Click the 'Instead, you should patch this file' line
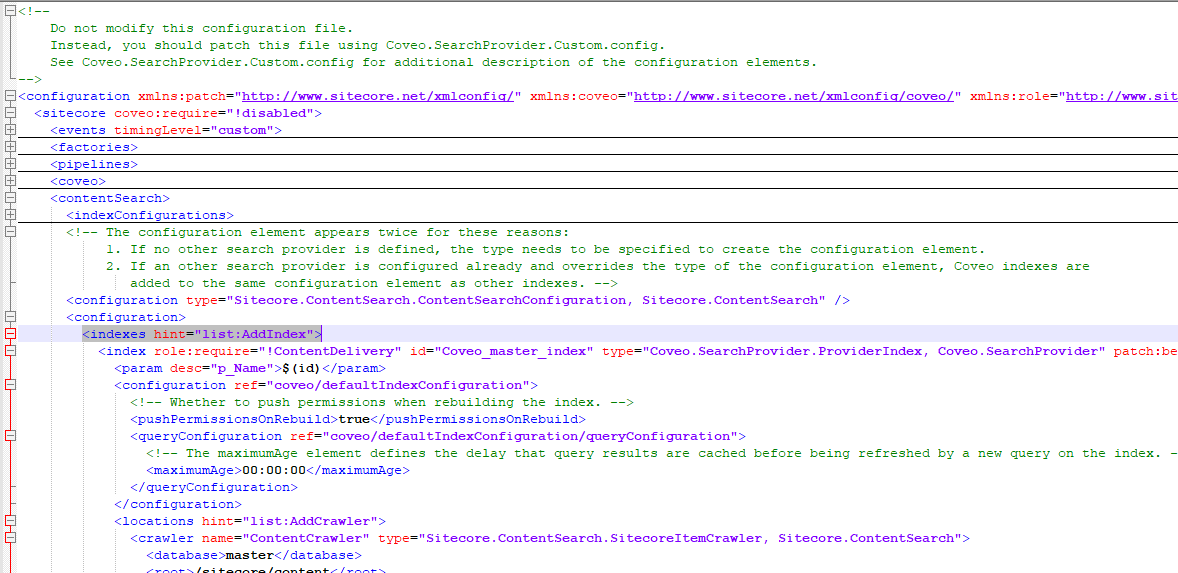The image size is (1178, 573). tap(357, 45)
